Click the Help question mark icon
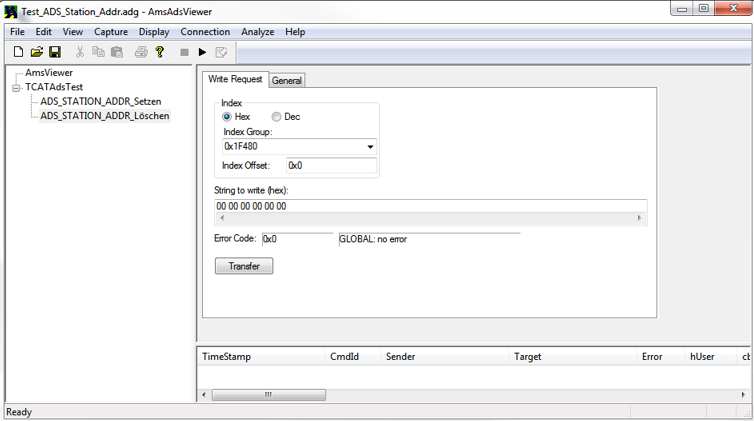This screenshot has width=754, height=421. point(160,52)
